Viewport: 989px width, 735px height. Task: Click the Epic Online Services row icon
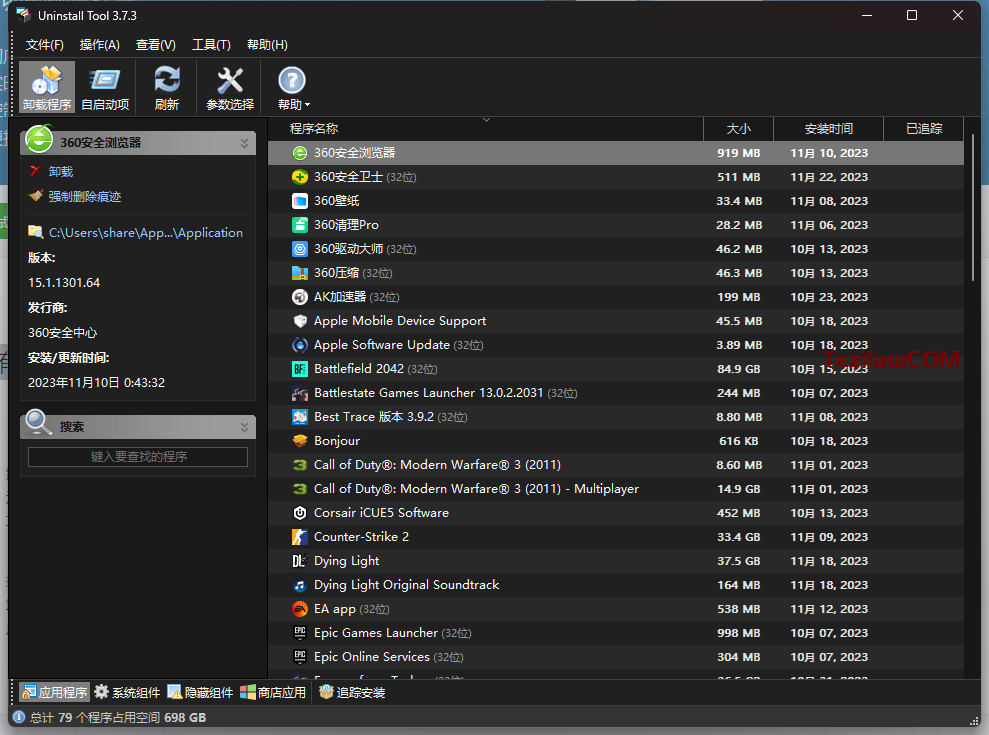(x=300, y=656)
